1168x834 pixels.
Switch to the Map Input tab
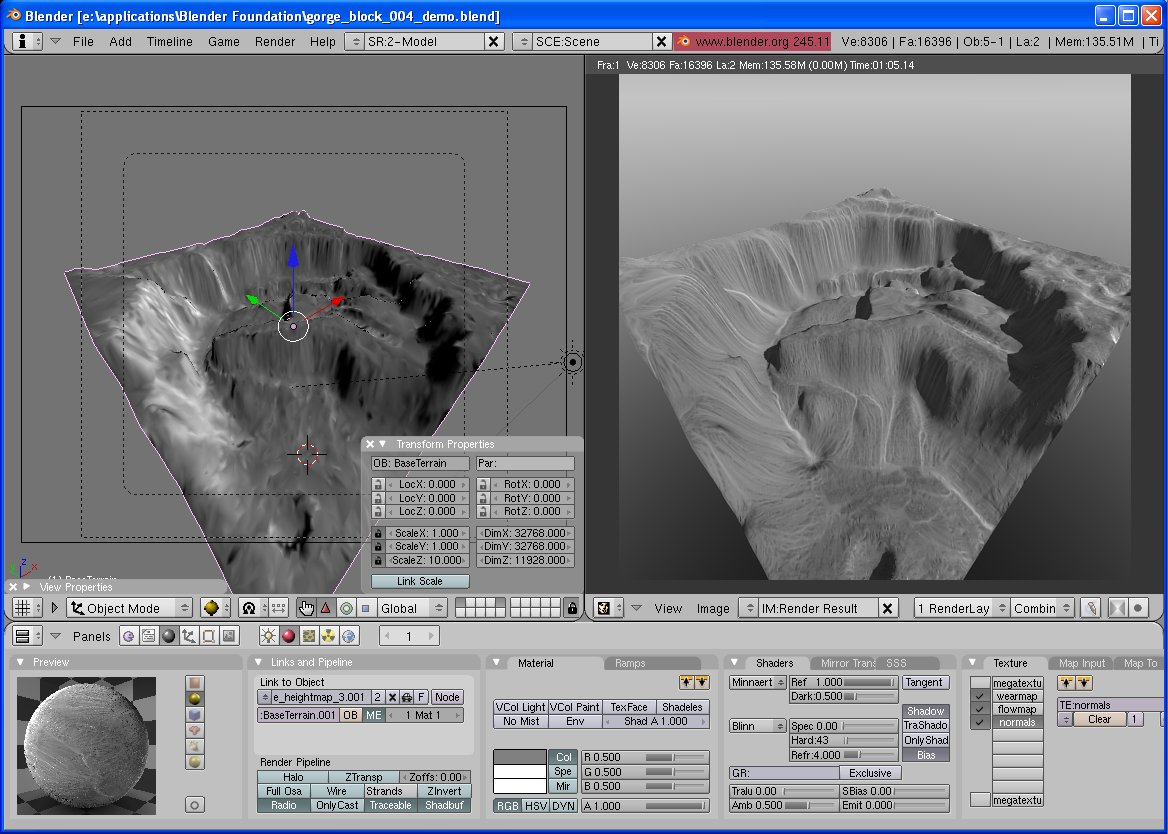[x=1082, y=663]
